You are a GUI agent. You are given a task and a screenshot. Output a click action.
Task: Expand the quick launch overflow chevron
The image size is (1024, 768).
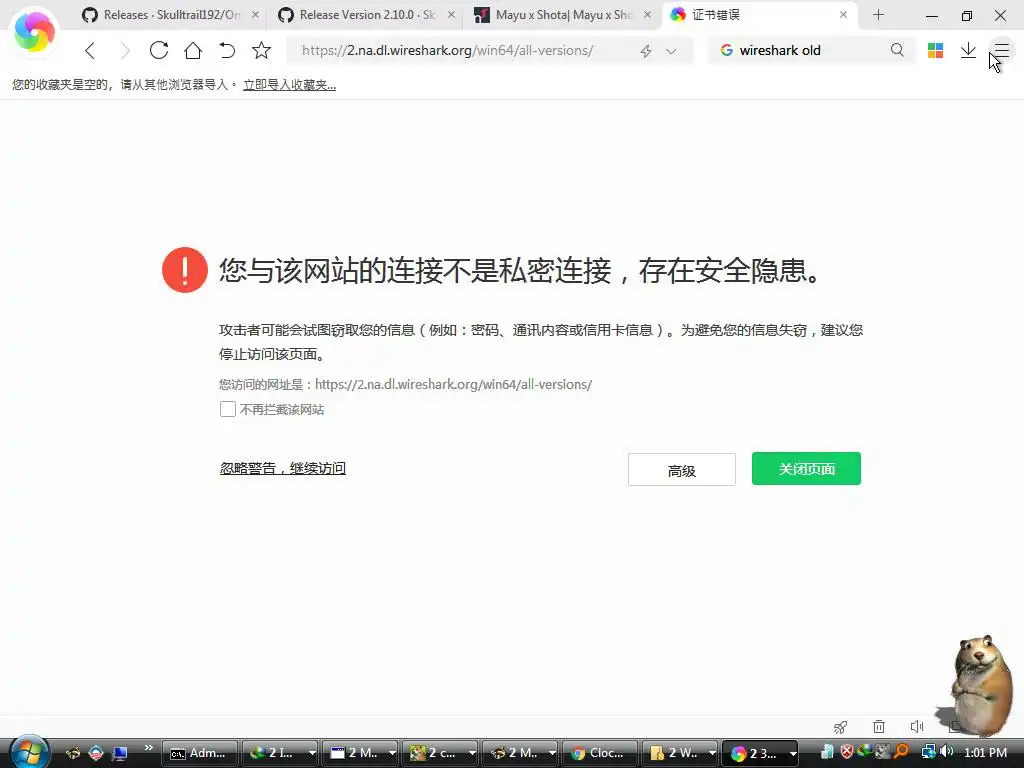(x=148, y=748)
